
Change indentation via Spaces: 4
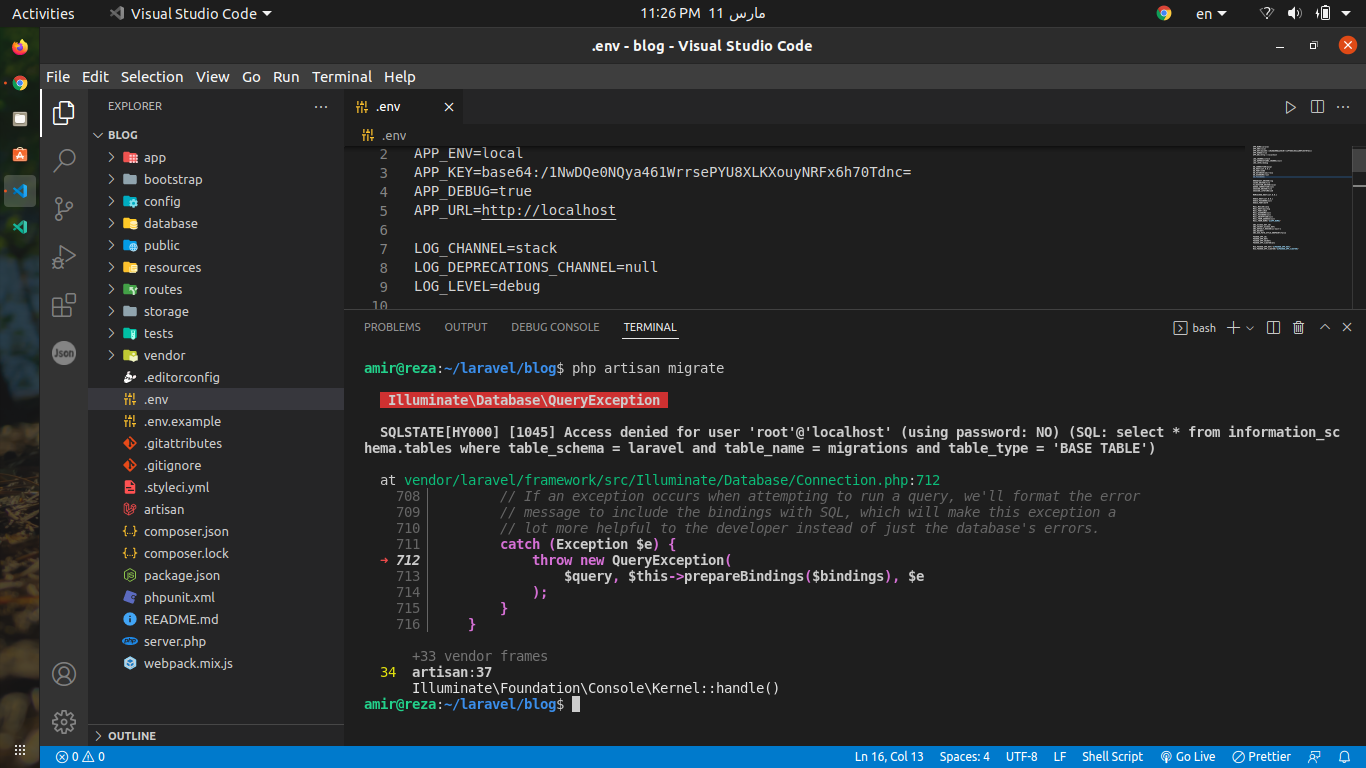click(965, 757)
